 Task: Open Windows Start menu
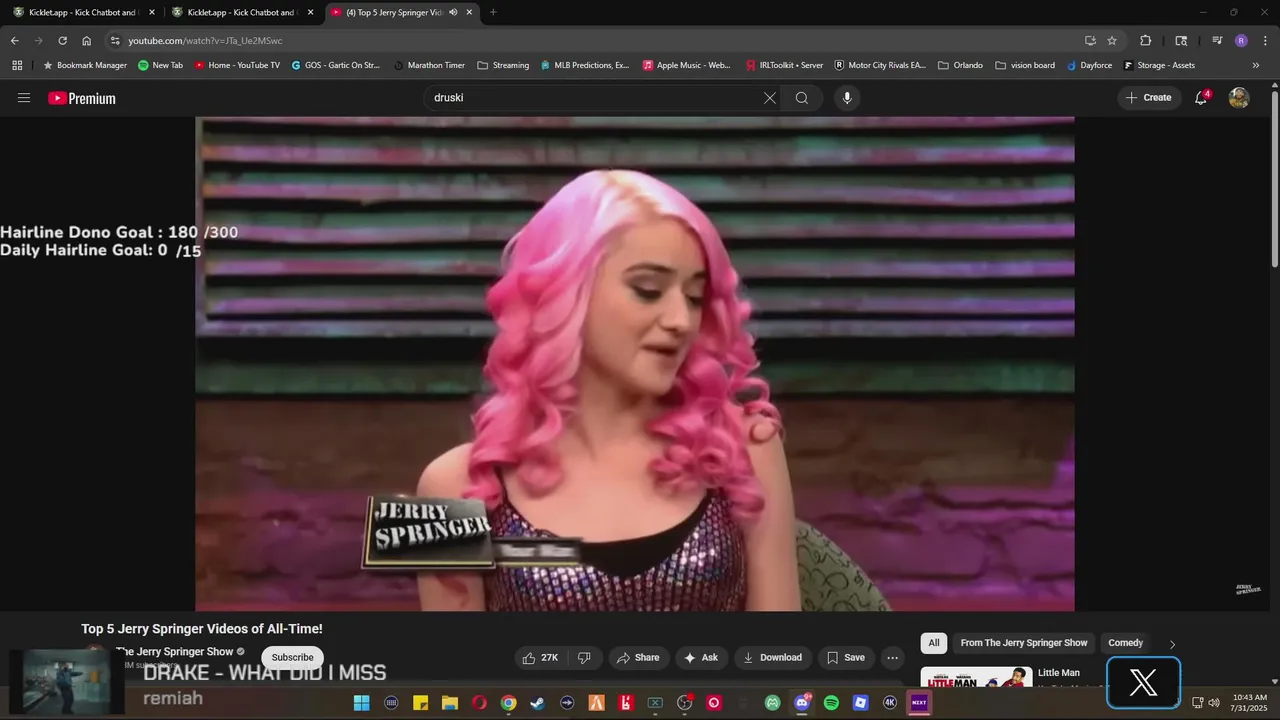tap(361, 703)
